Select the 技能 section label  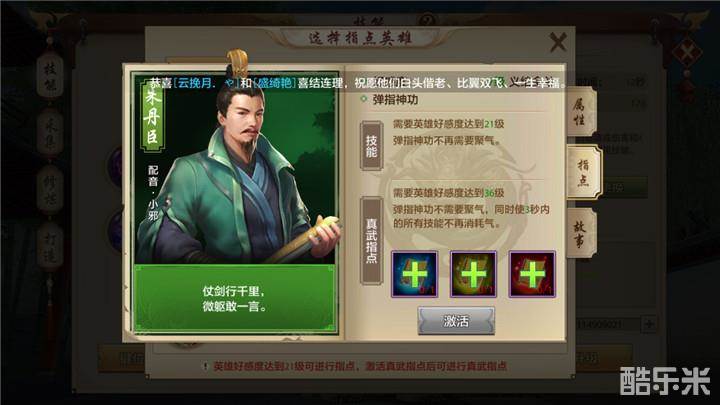[371, 146]
